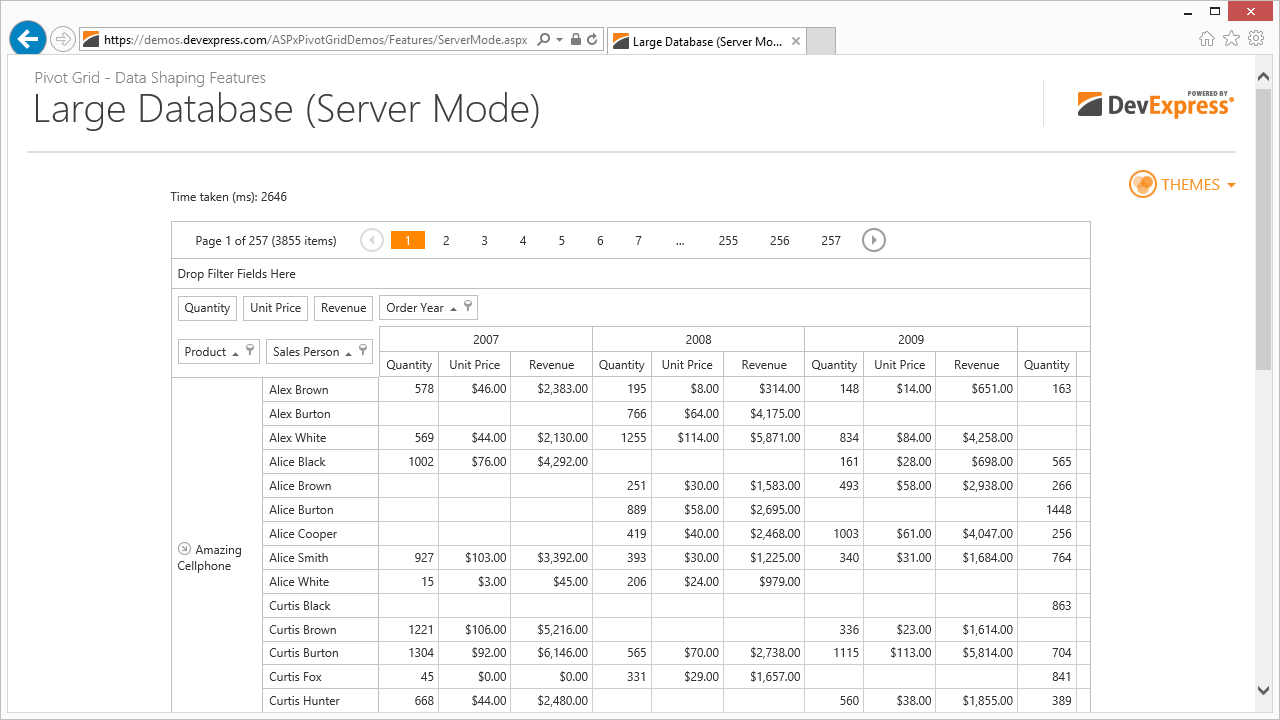Toggle sort on the Sales Person field
The width and height of the screenshot is (1280, 720).
349,352
